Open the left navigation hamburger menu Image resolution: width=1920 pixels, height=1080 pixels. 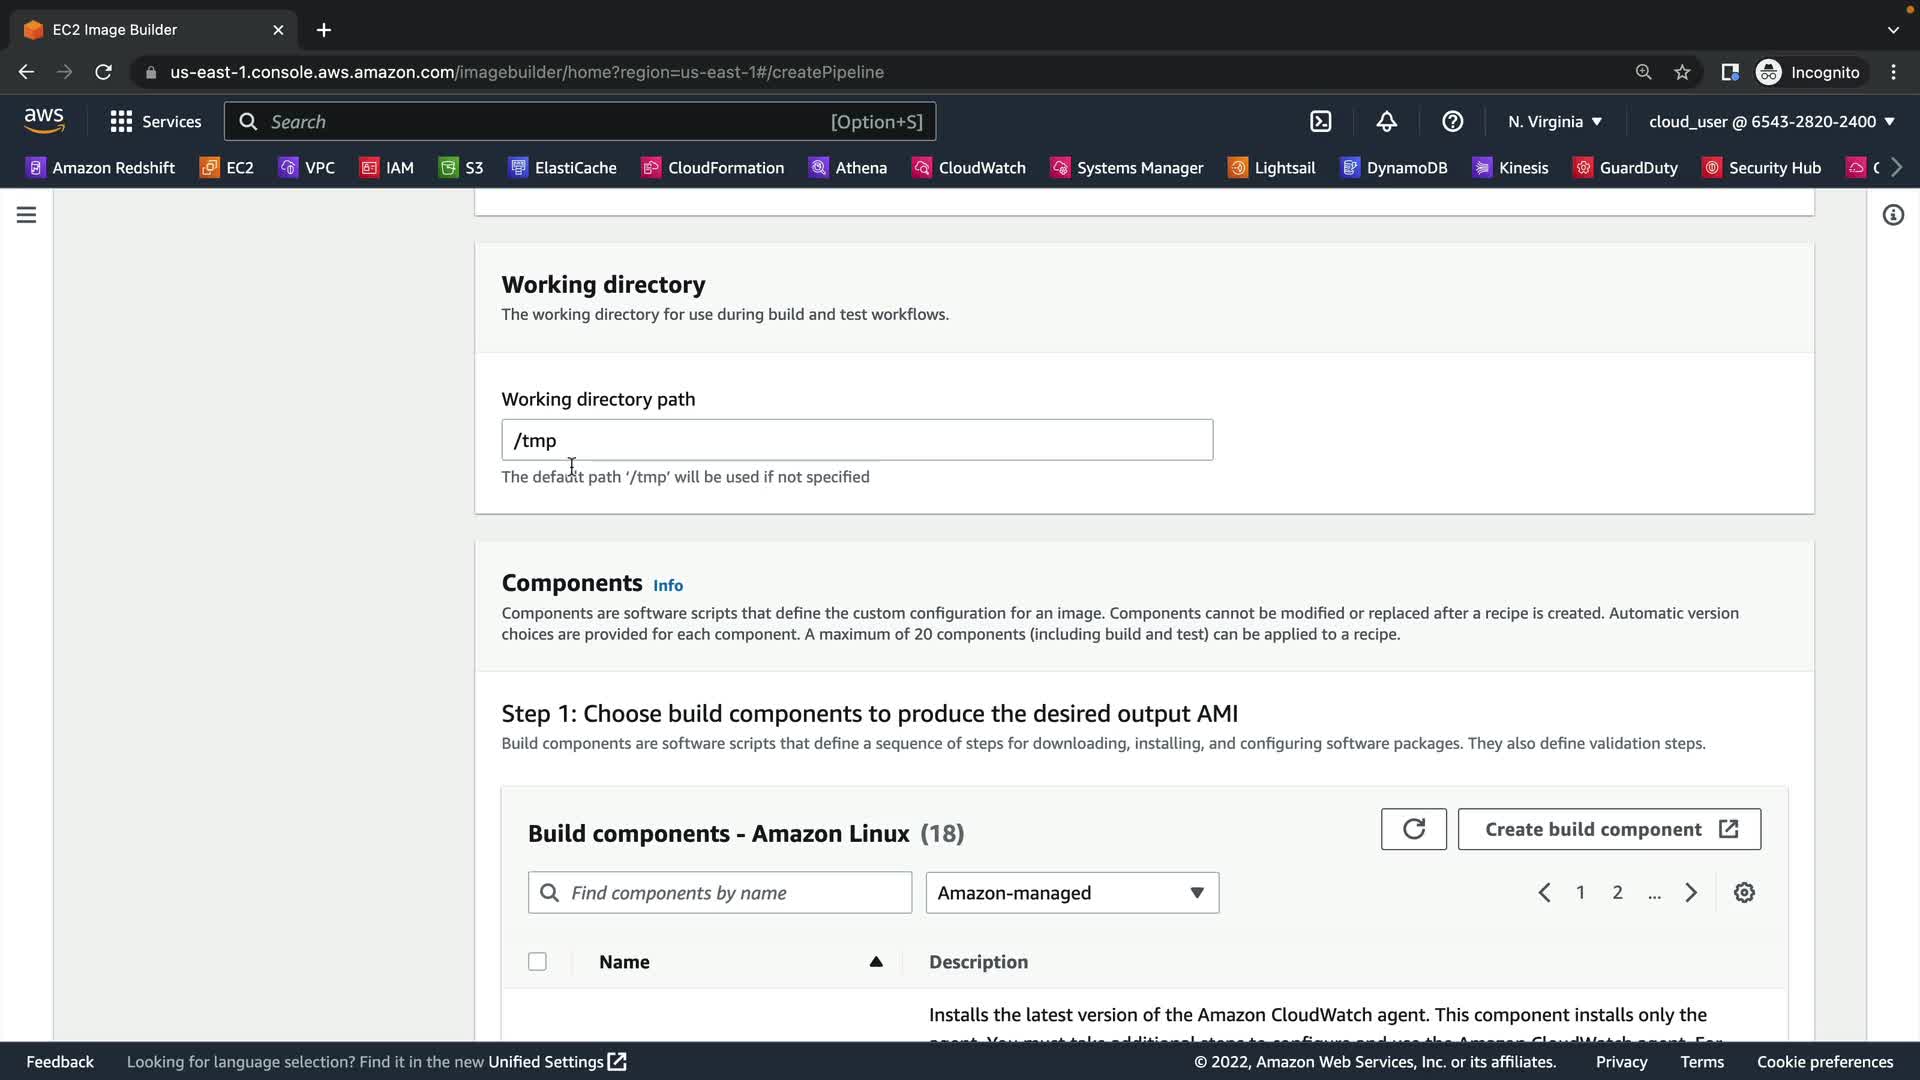point(27,215)
